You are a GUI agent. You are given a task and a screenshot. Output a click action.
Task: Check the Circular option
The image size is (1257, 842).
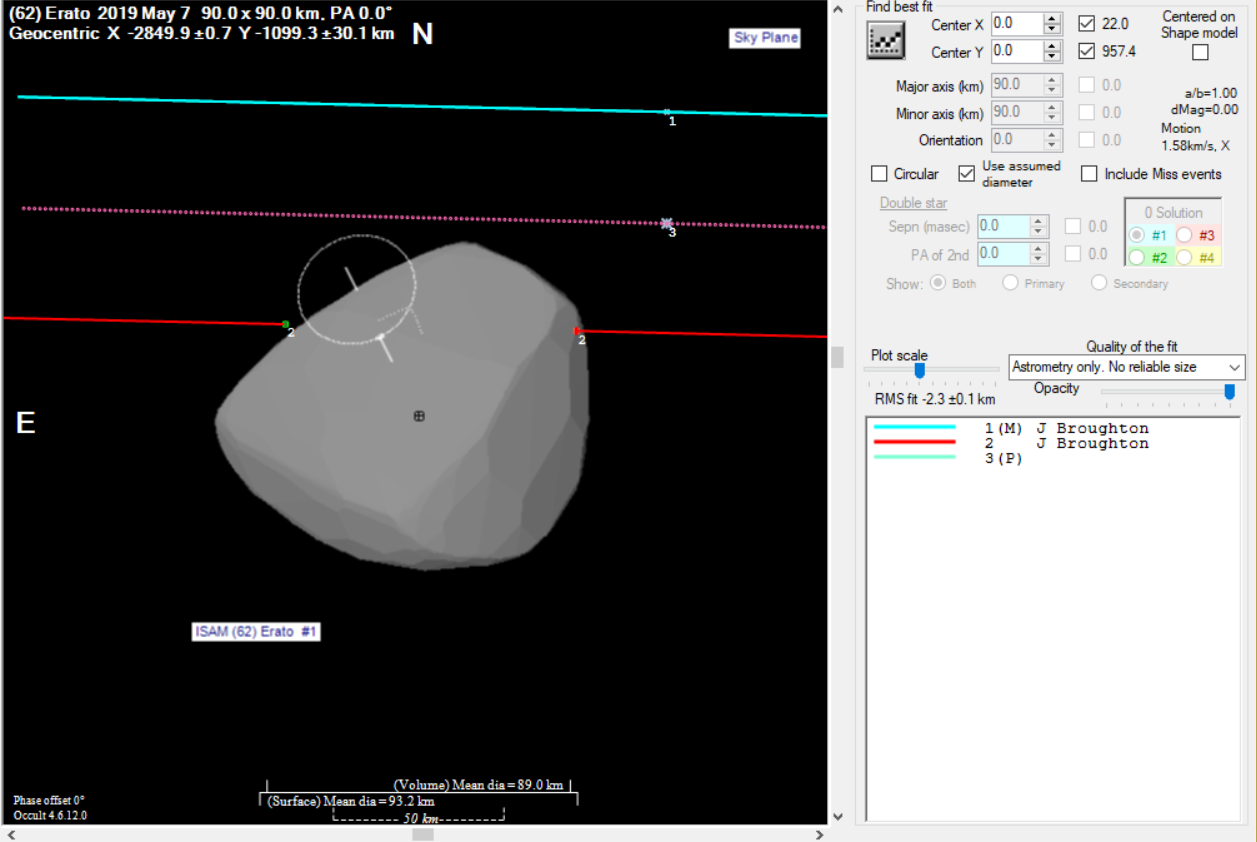[880, 174]
